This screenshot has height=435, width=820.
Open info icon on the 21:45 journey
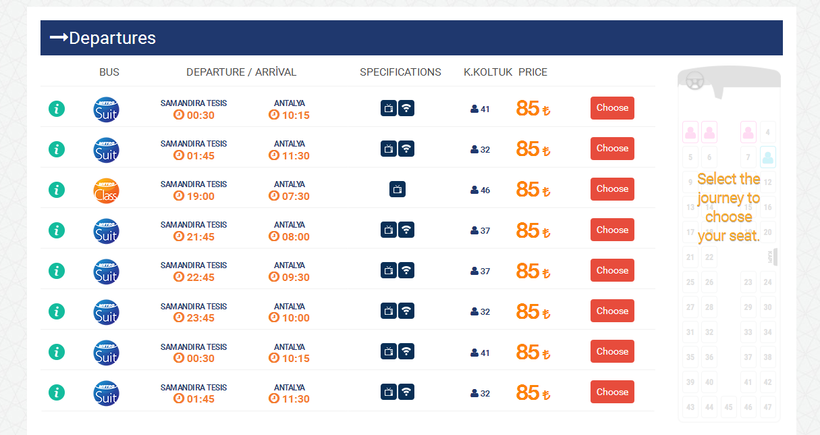pos(57,230)
